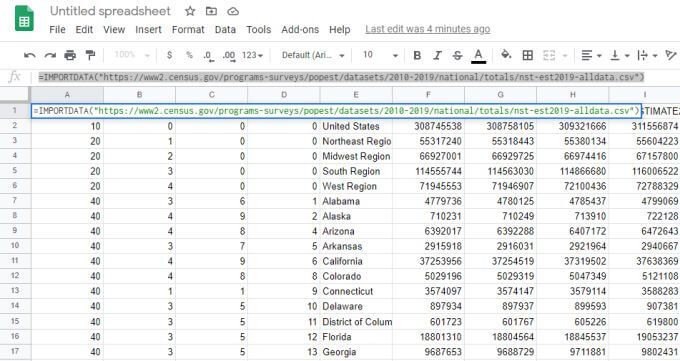Screen dimensions: 680x361
Task: Select the cell with value 114555744
Action: point(428,171)
